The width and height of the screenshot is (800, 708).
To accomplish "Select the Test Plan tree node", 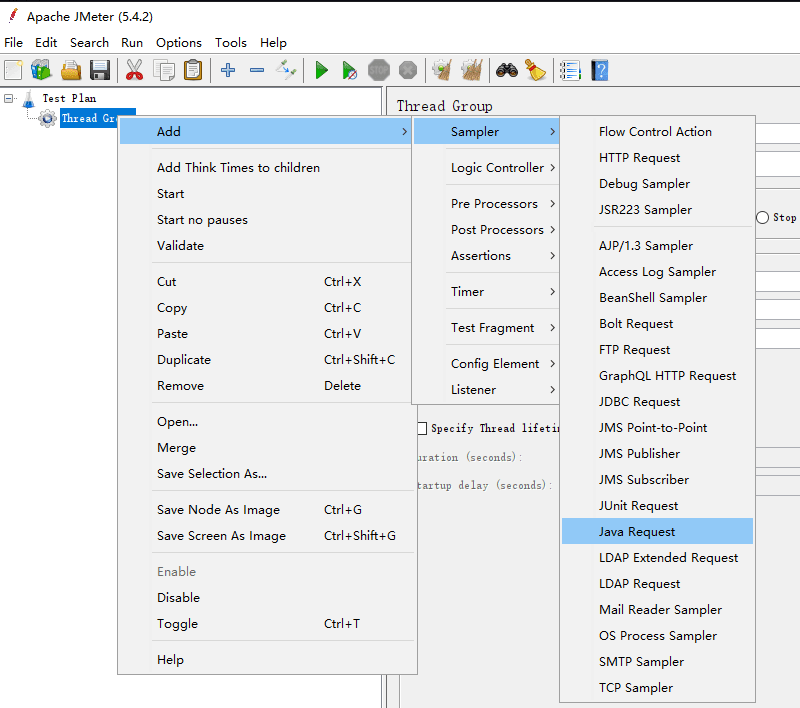I will click(69, 98).
